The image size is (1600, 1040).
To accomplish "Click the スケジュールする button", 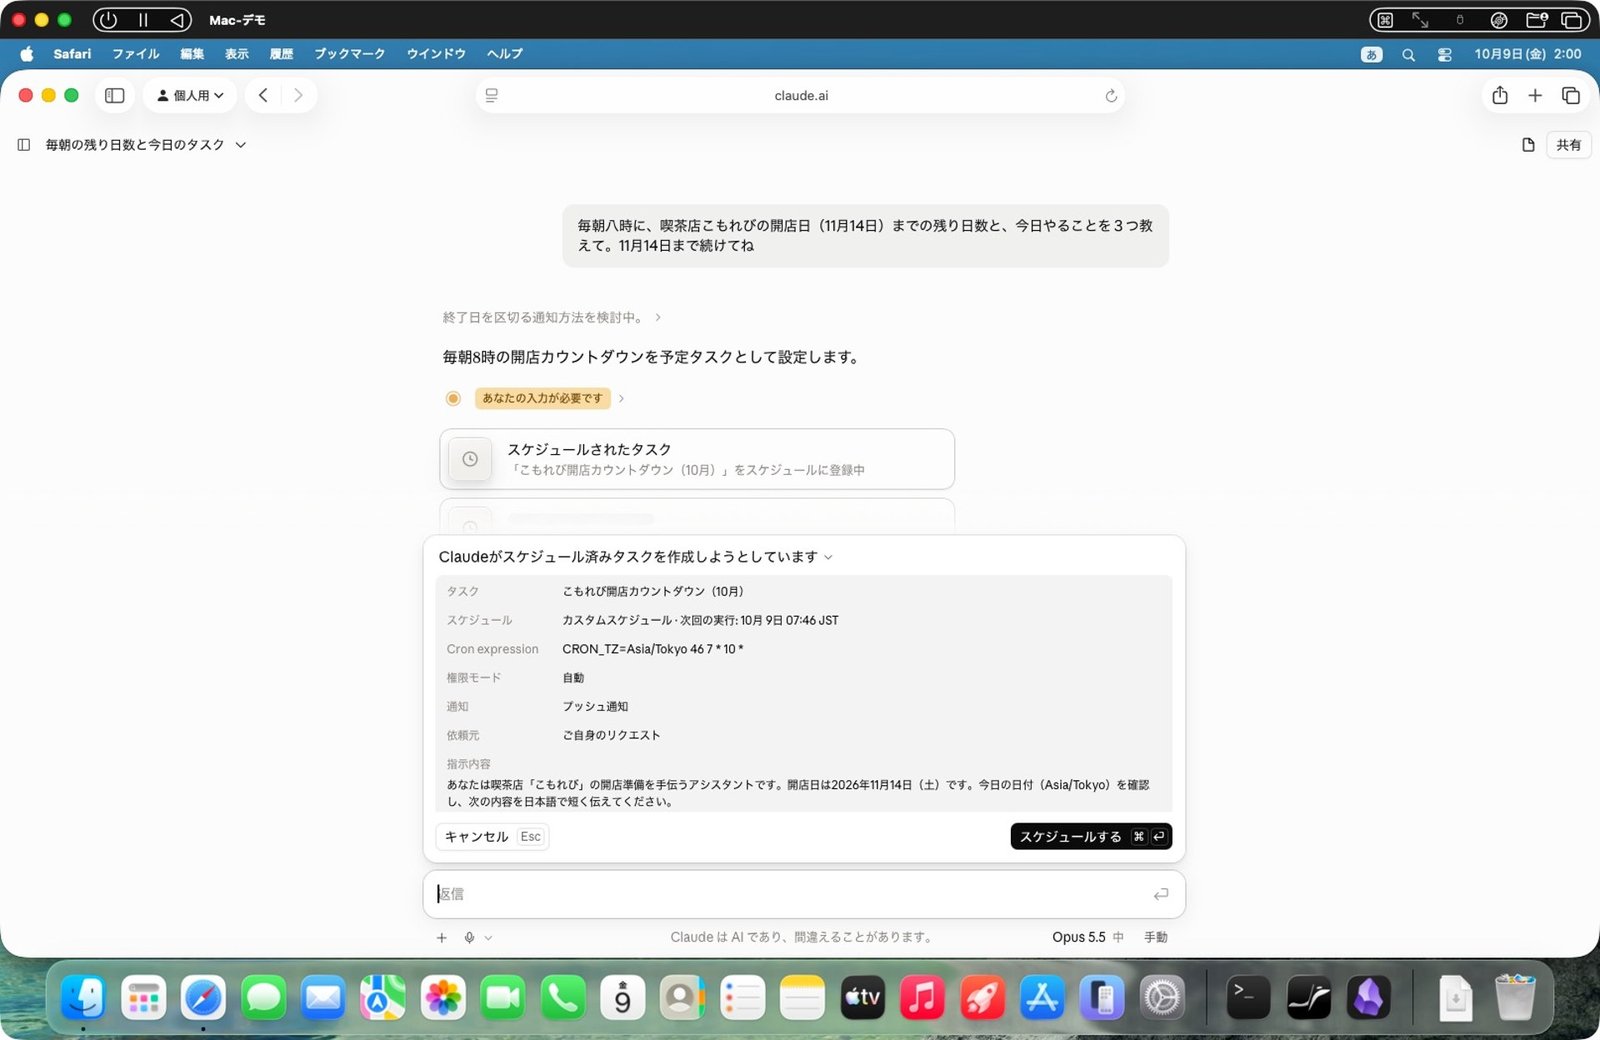I will pos(1091,836).
